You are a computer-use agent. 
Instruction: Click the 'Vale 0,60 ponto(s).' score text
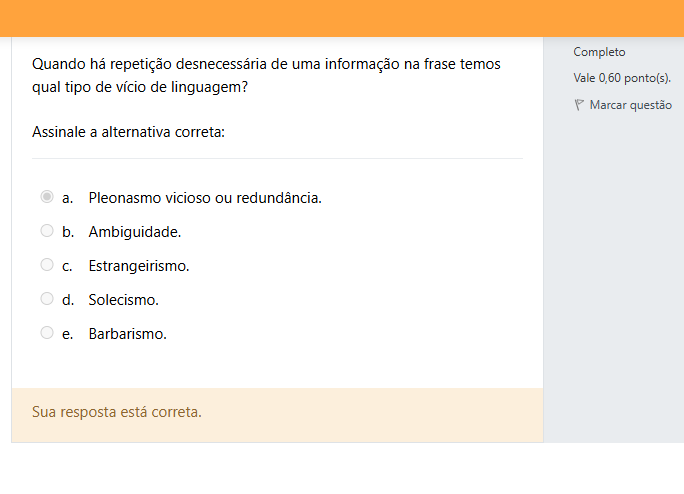point(621,78)
